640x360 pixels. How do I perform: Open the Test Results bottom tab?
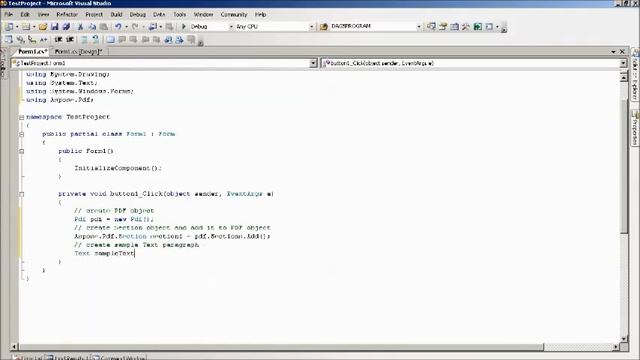coord(67,358)
